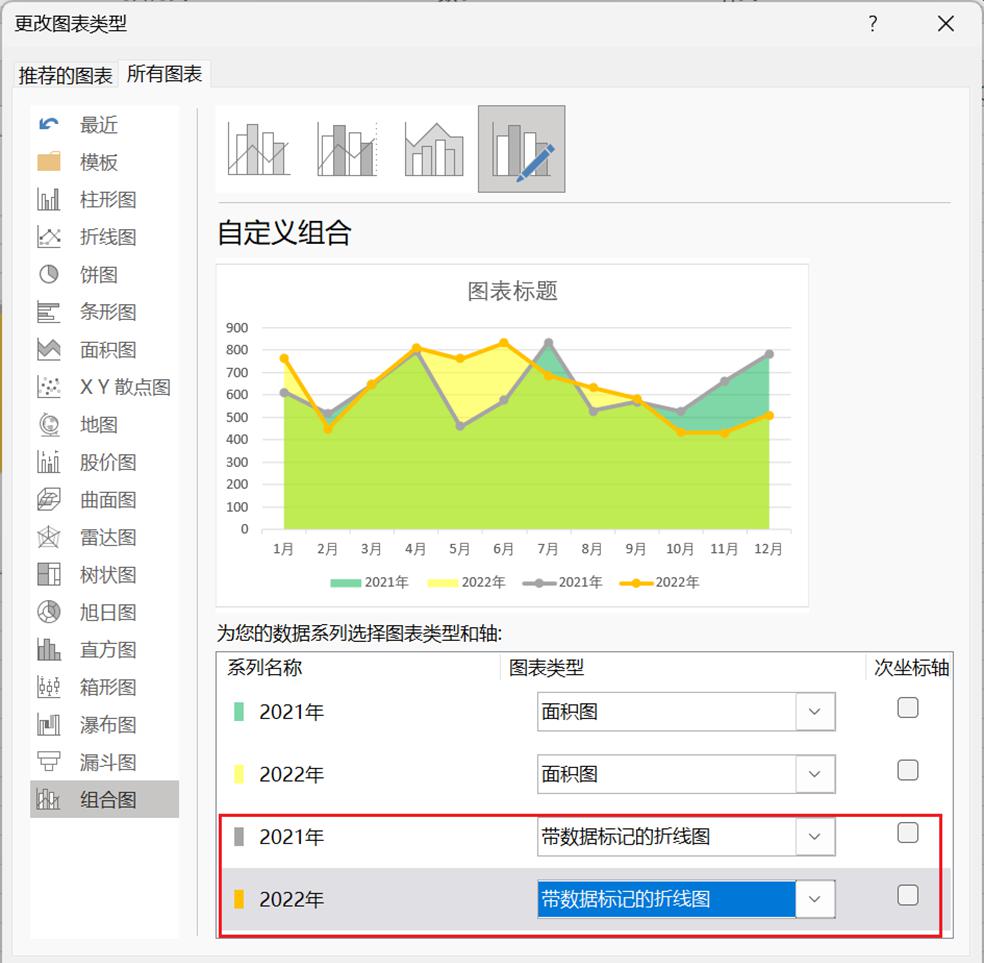
Task: Choose the Histogram (直方图) icon
Action: (49, 649)
